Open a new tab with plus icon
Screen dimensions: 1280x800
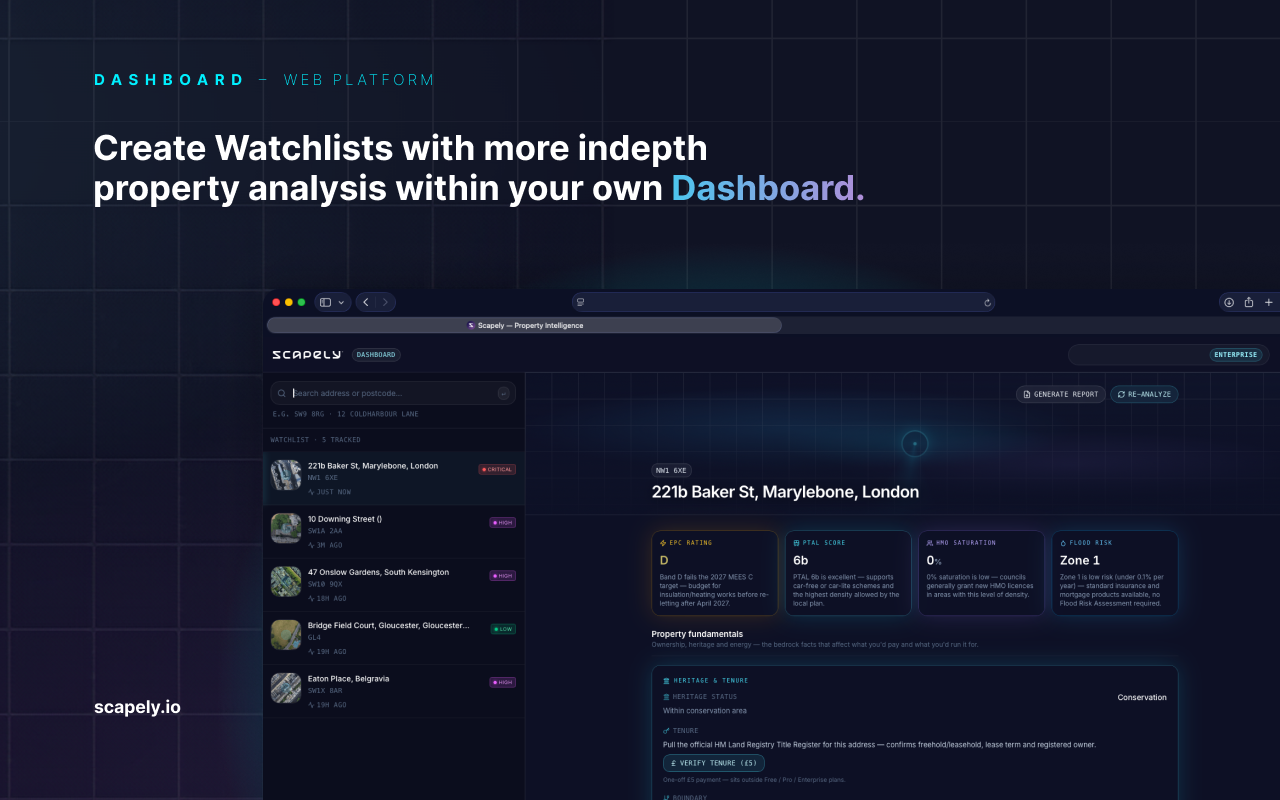1269,302
